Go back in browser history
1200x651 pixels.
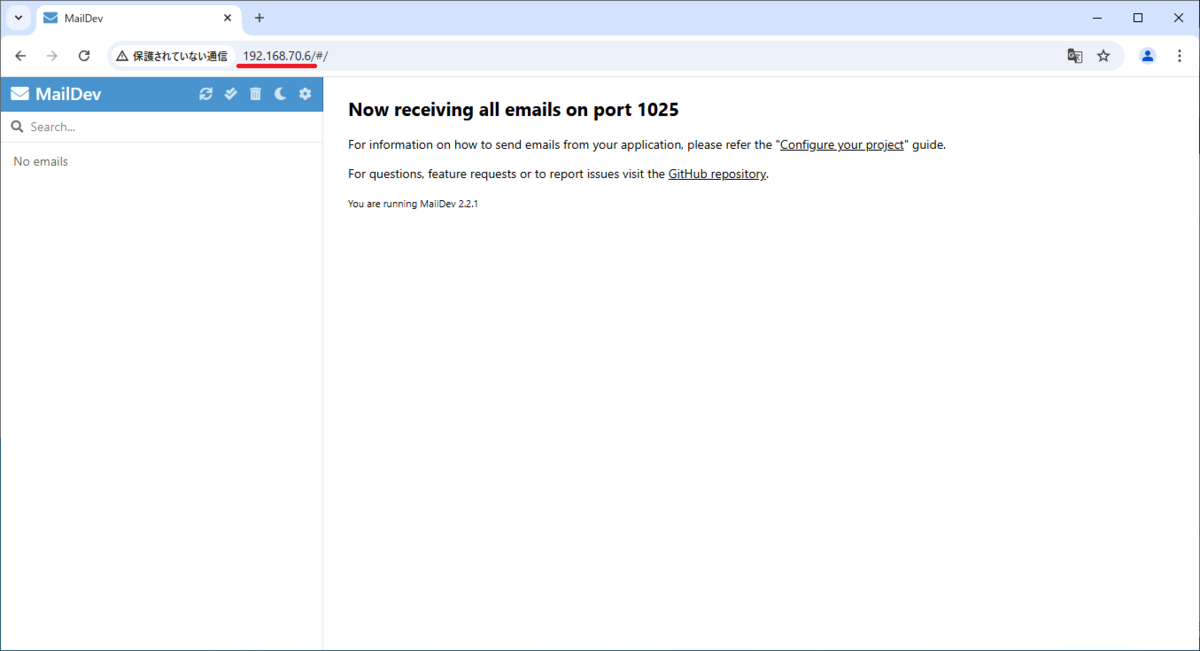click(20, 56)
